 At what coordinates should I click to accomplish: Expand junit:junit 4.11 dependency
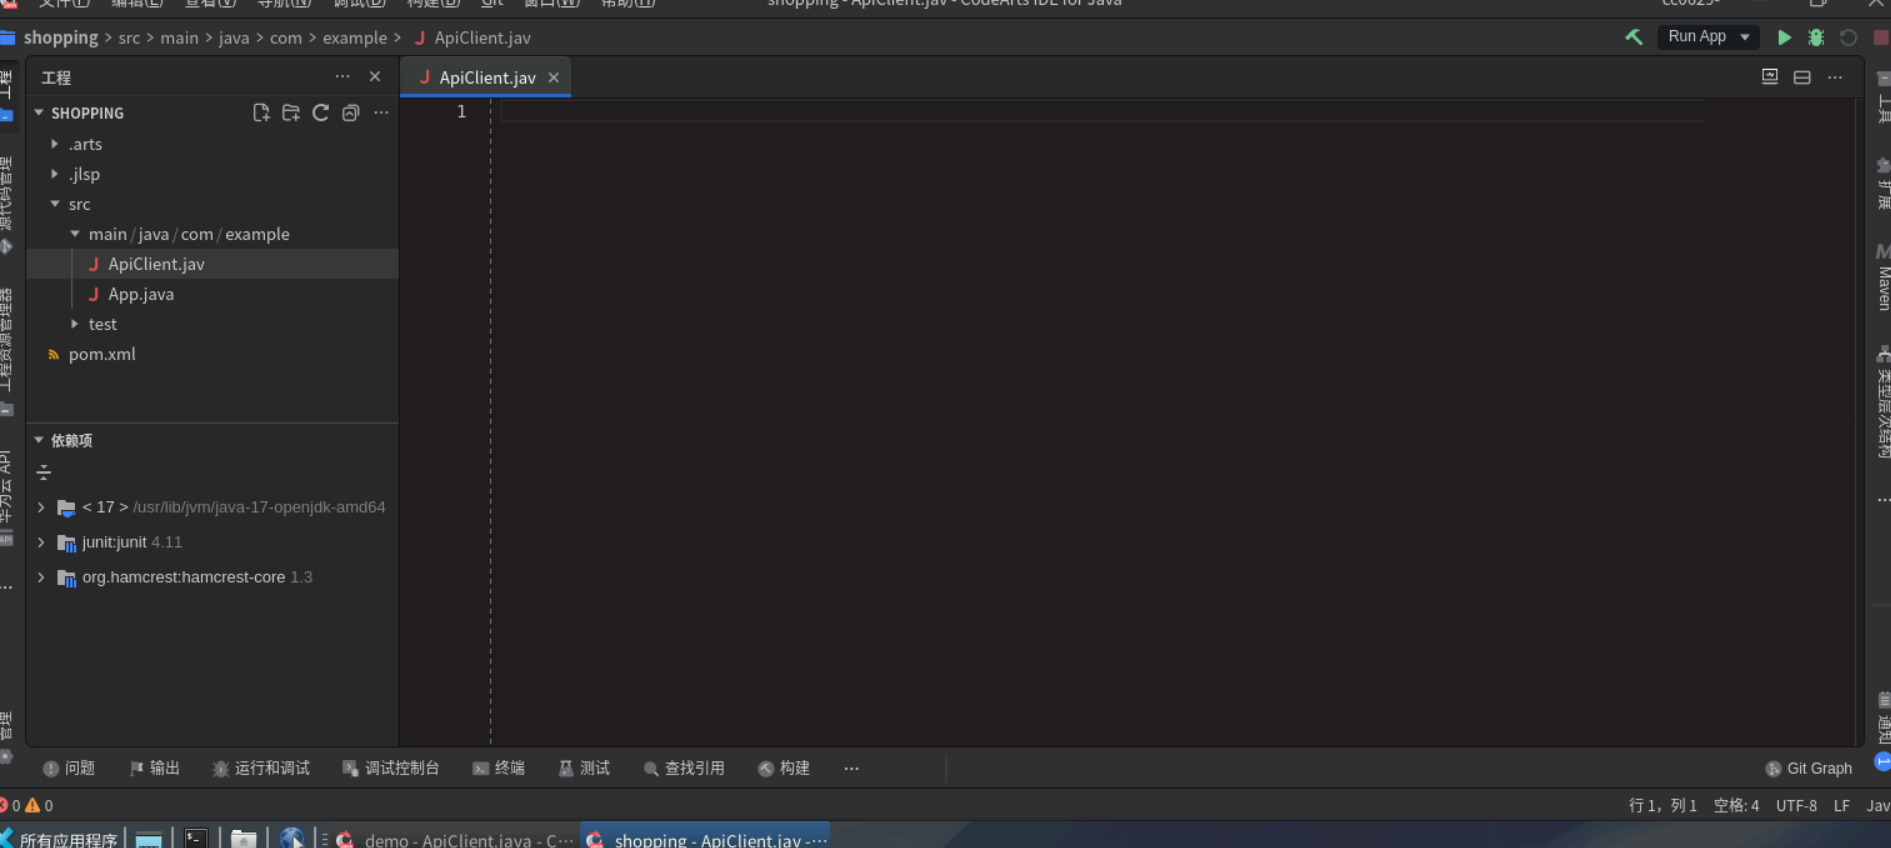(x=41, y=542)
